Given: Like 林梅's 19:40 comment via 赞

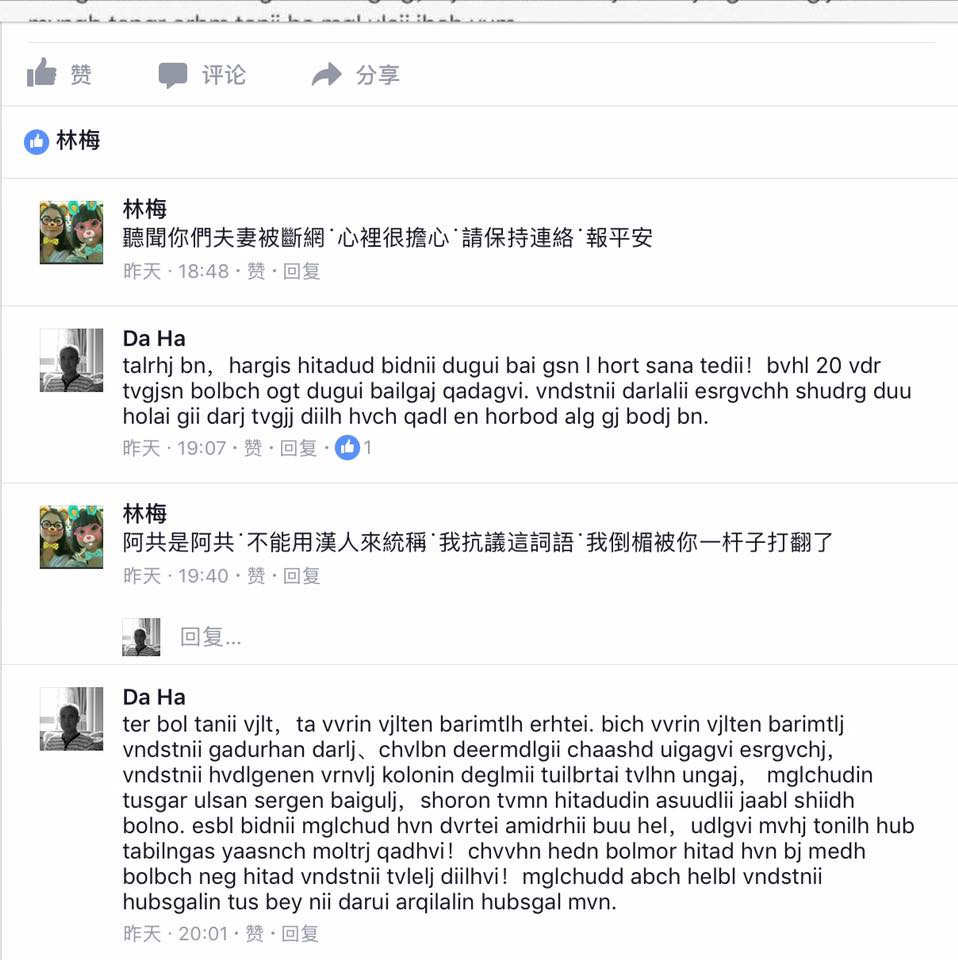Looking at the screenshot, I should tap(256, 575).
